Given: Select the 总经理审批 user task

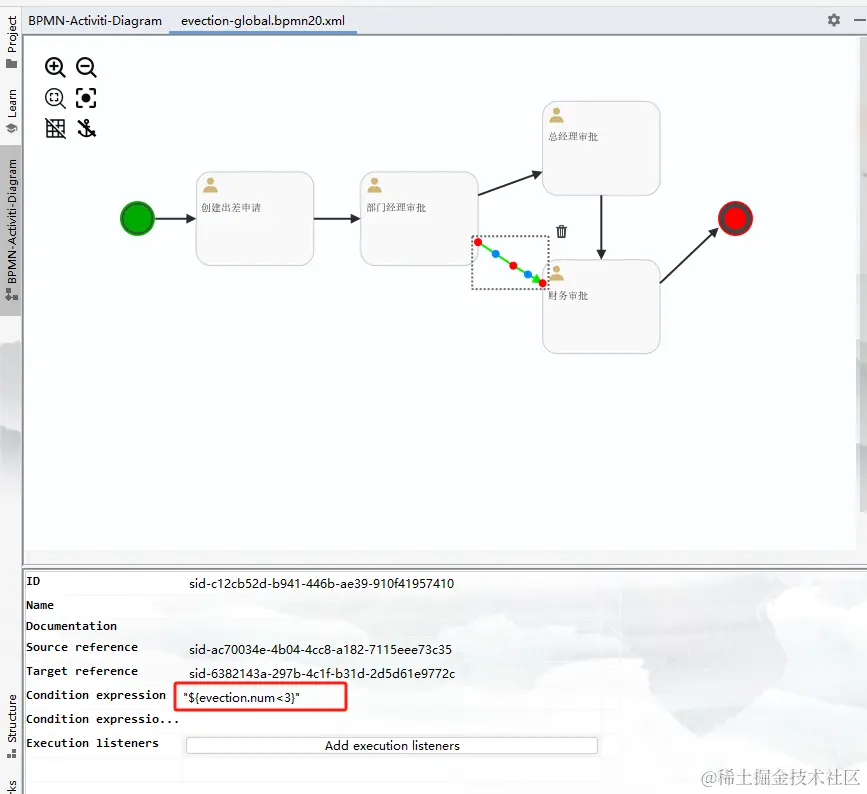Looking at the screenshot, I should pos(601,148).
